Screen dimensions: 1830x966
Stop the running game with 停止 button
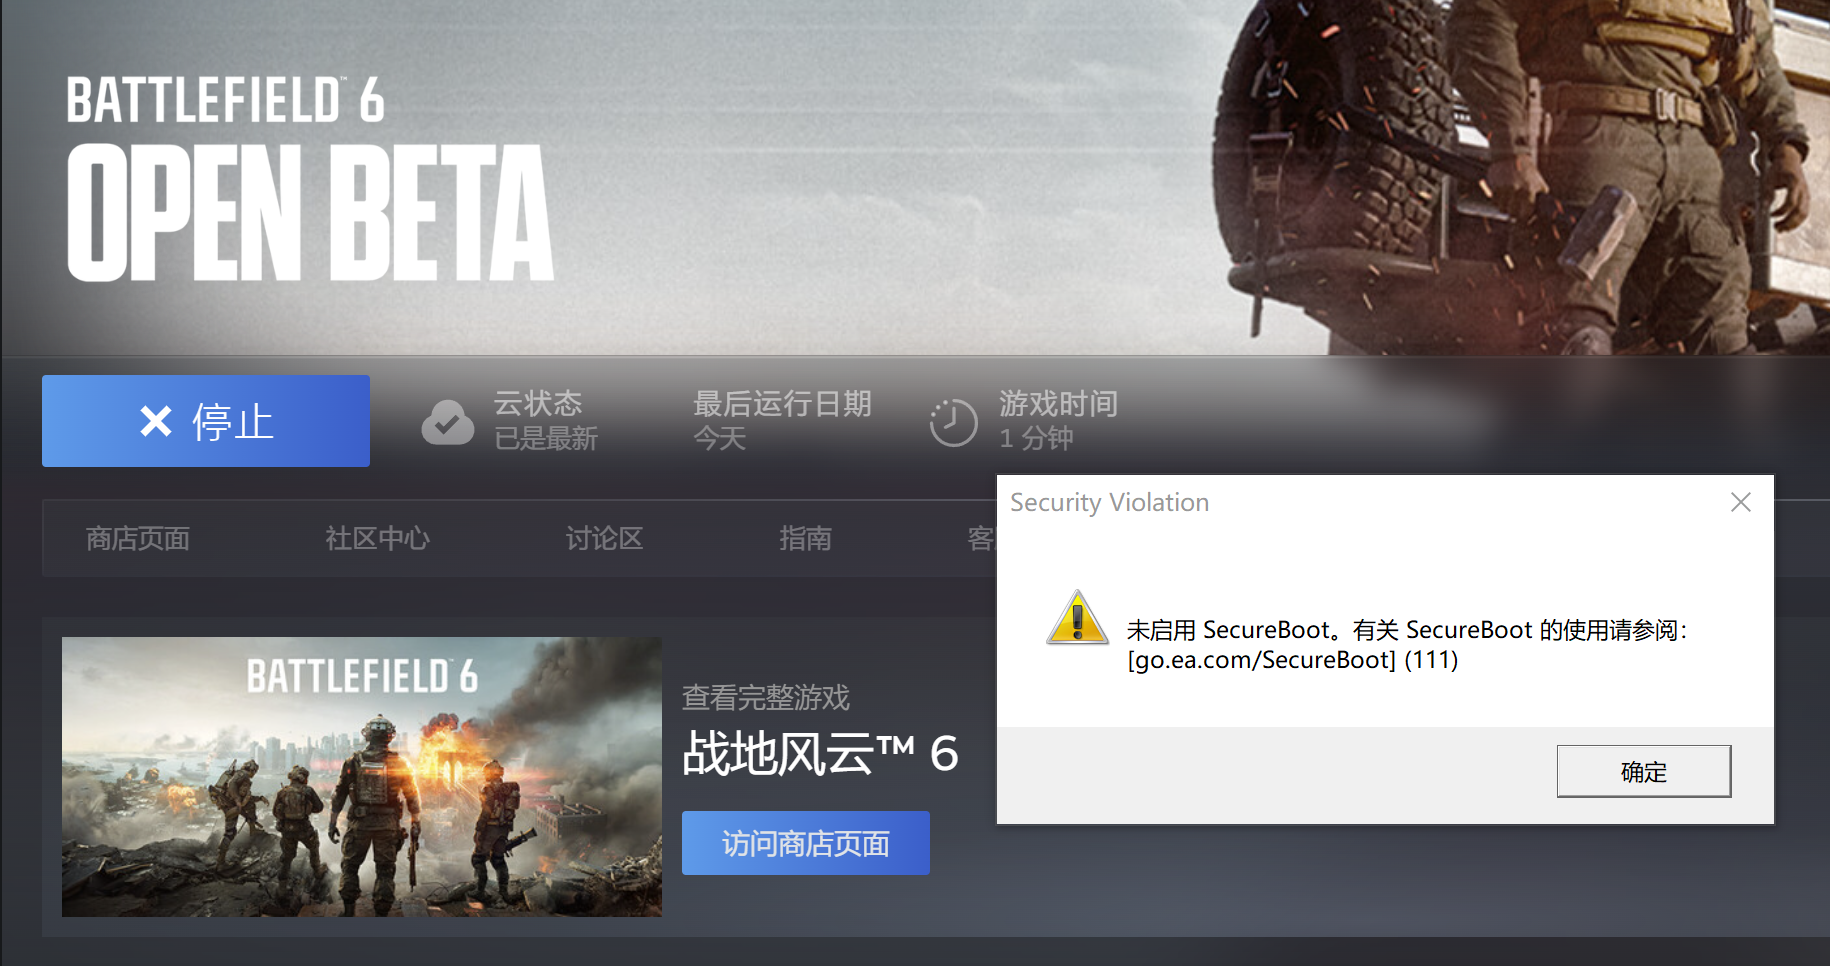point(206,421)
